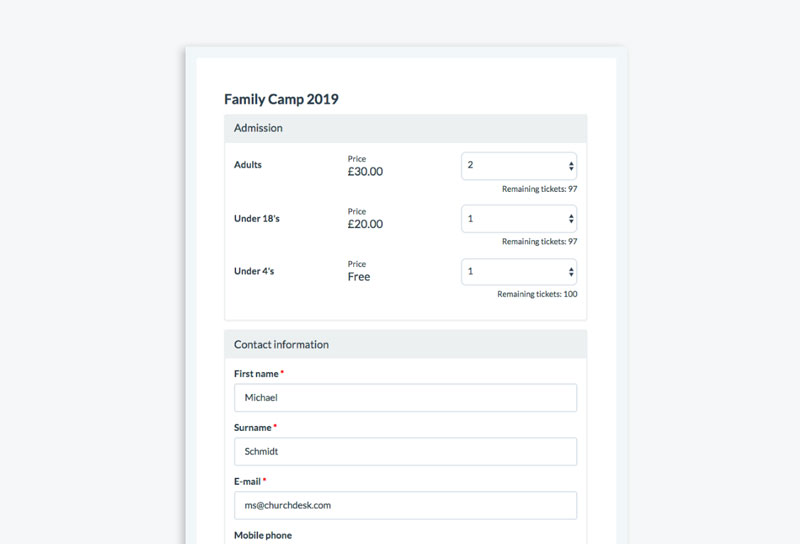Open the Under 4's ticket quantity dropdown
This screenshot has width=800, height=544.
[x=518, y=272]
